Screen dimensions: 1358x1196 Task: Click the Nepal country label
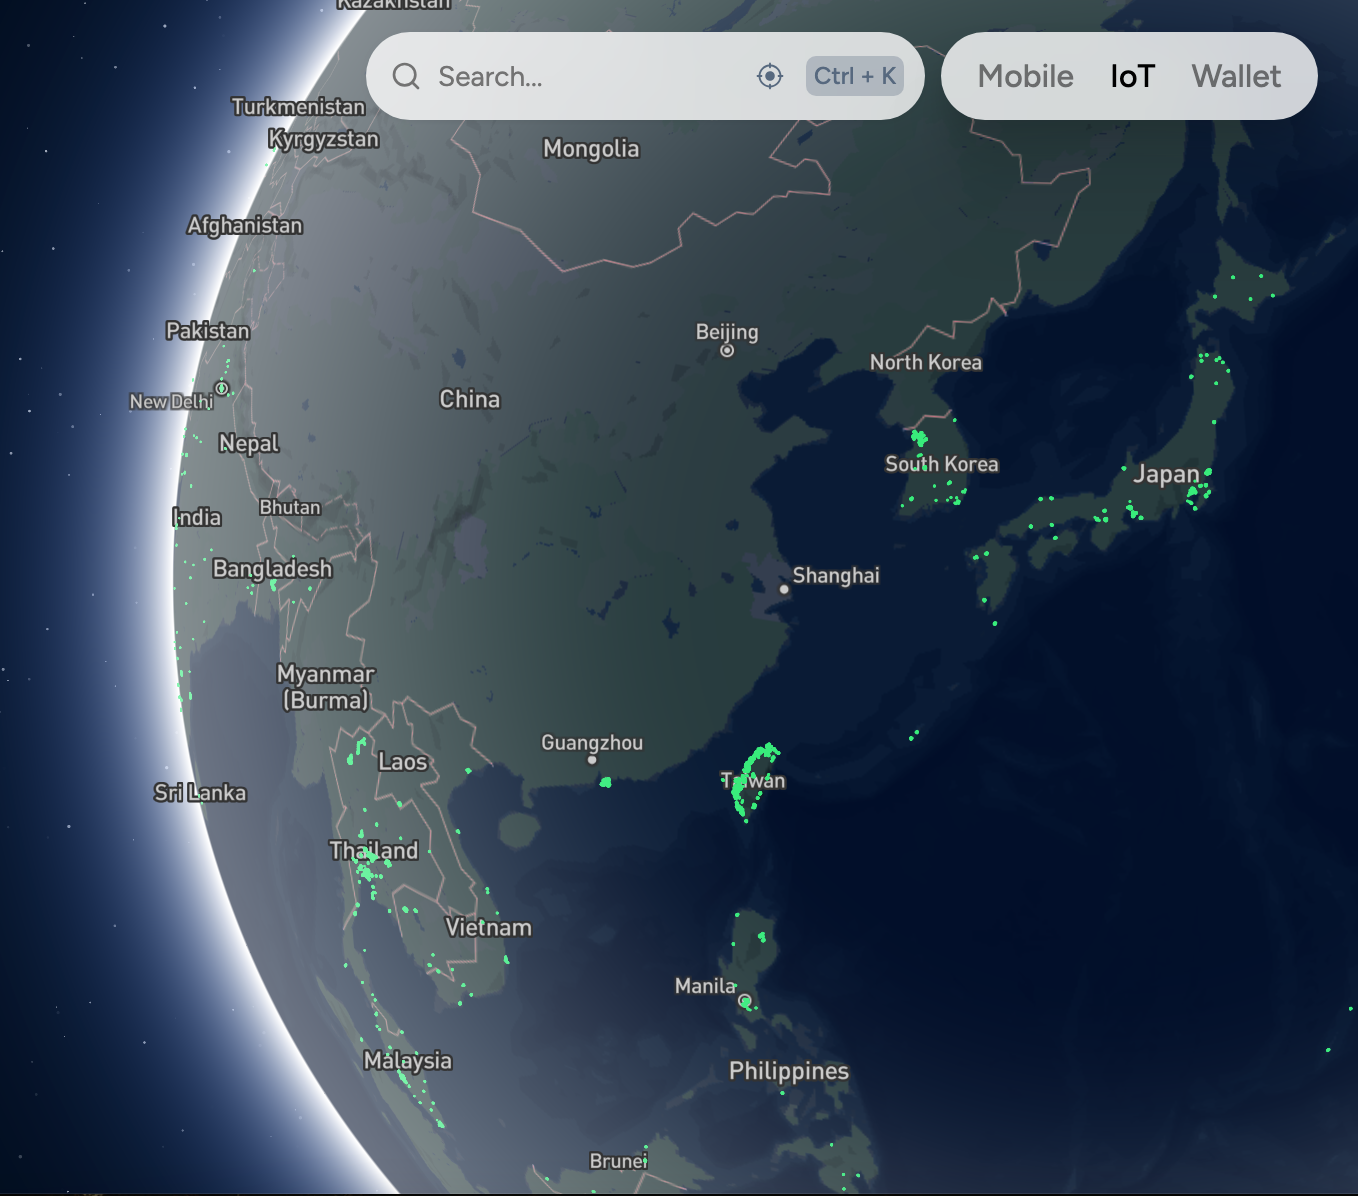coord(249,443)
